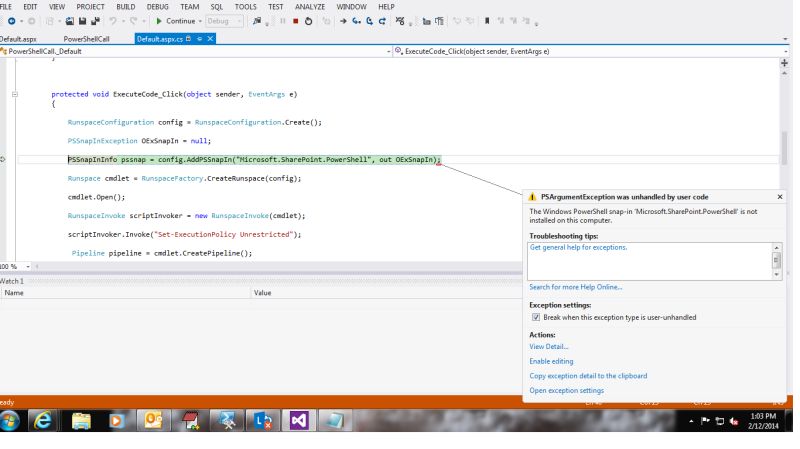
Task: Click the Threads tool icon in debug toolbar
Action: (x=400, y=21)
